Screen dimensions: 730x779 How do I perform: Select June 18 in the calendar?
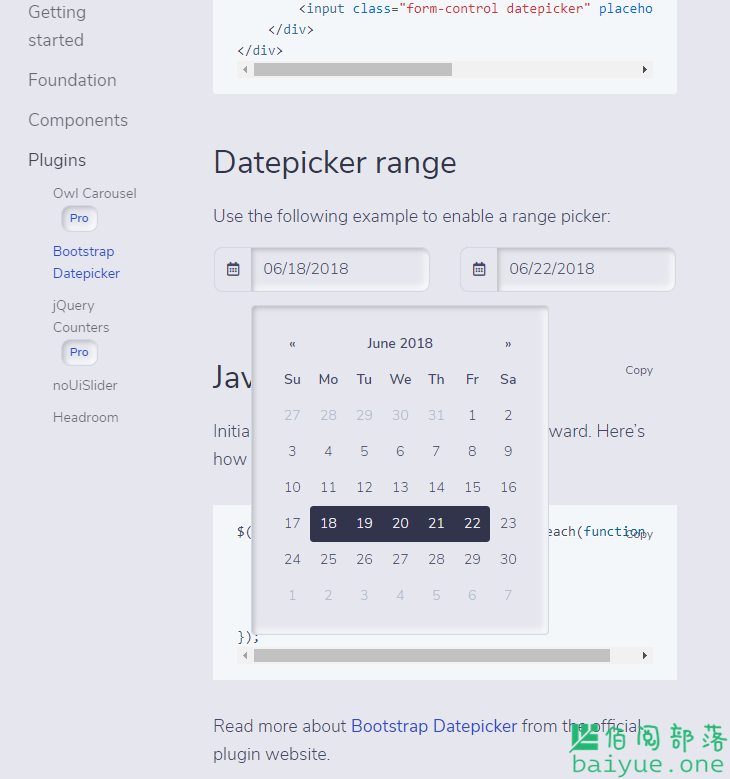pos(328,524)
